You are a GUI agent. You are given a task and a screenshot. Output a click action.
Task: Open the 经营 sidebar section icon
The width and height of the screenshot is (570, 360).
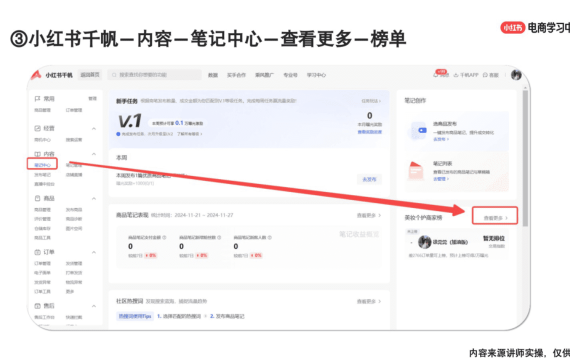tap(37, 128)
